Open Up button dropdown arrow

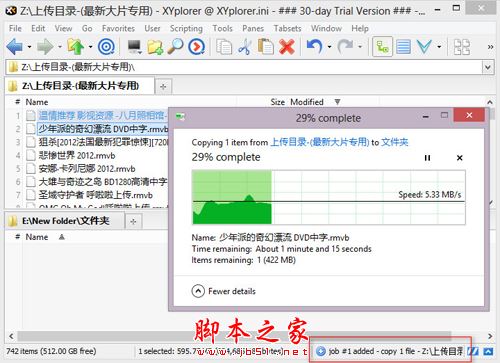click(90, 47)
